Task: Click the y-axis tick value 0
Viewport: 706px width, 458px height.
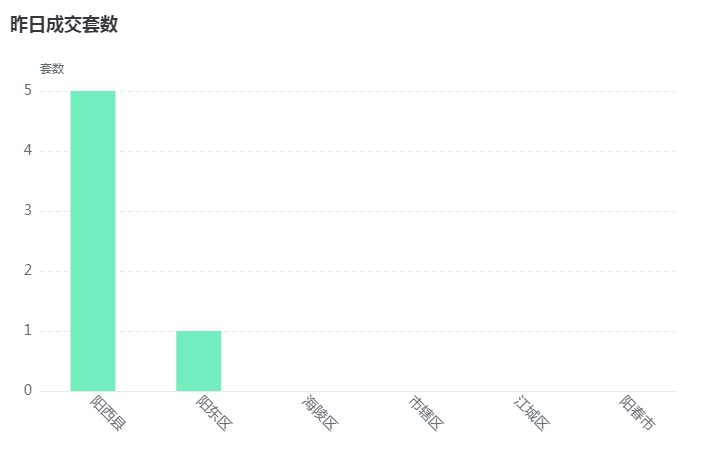Action: tap(28, 390)
